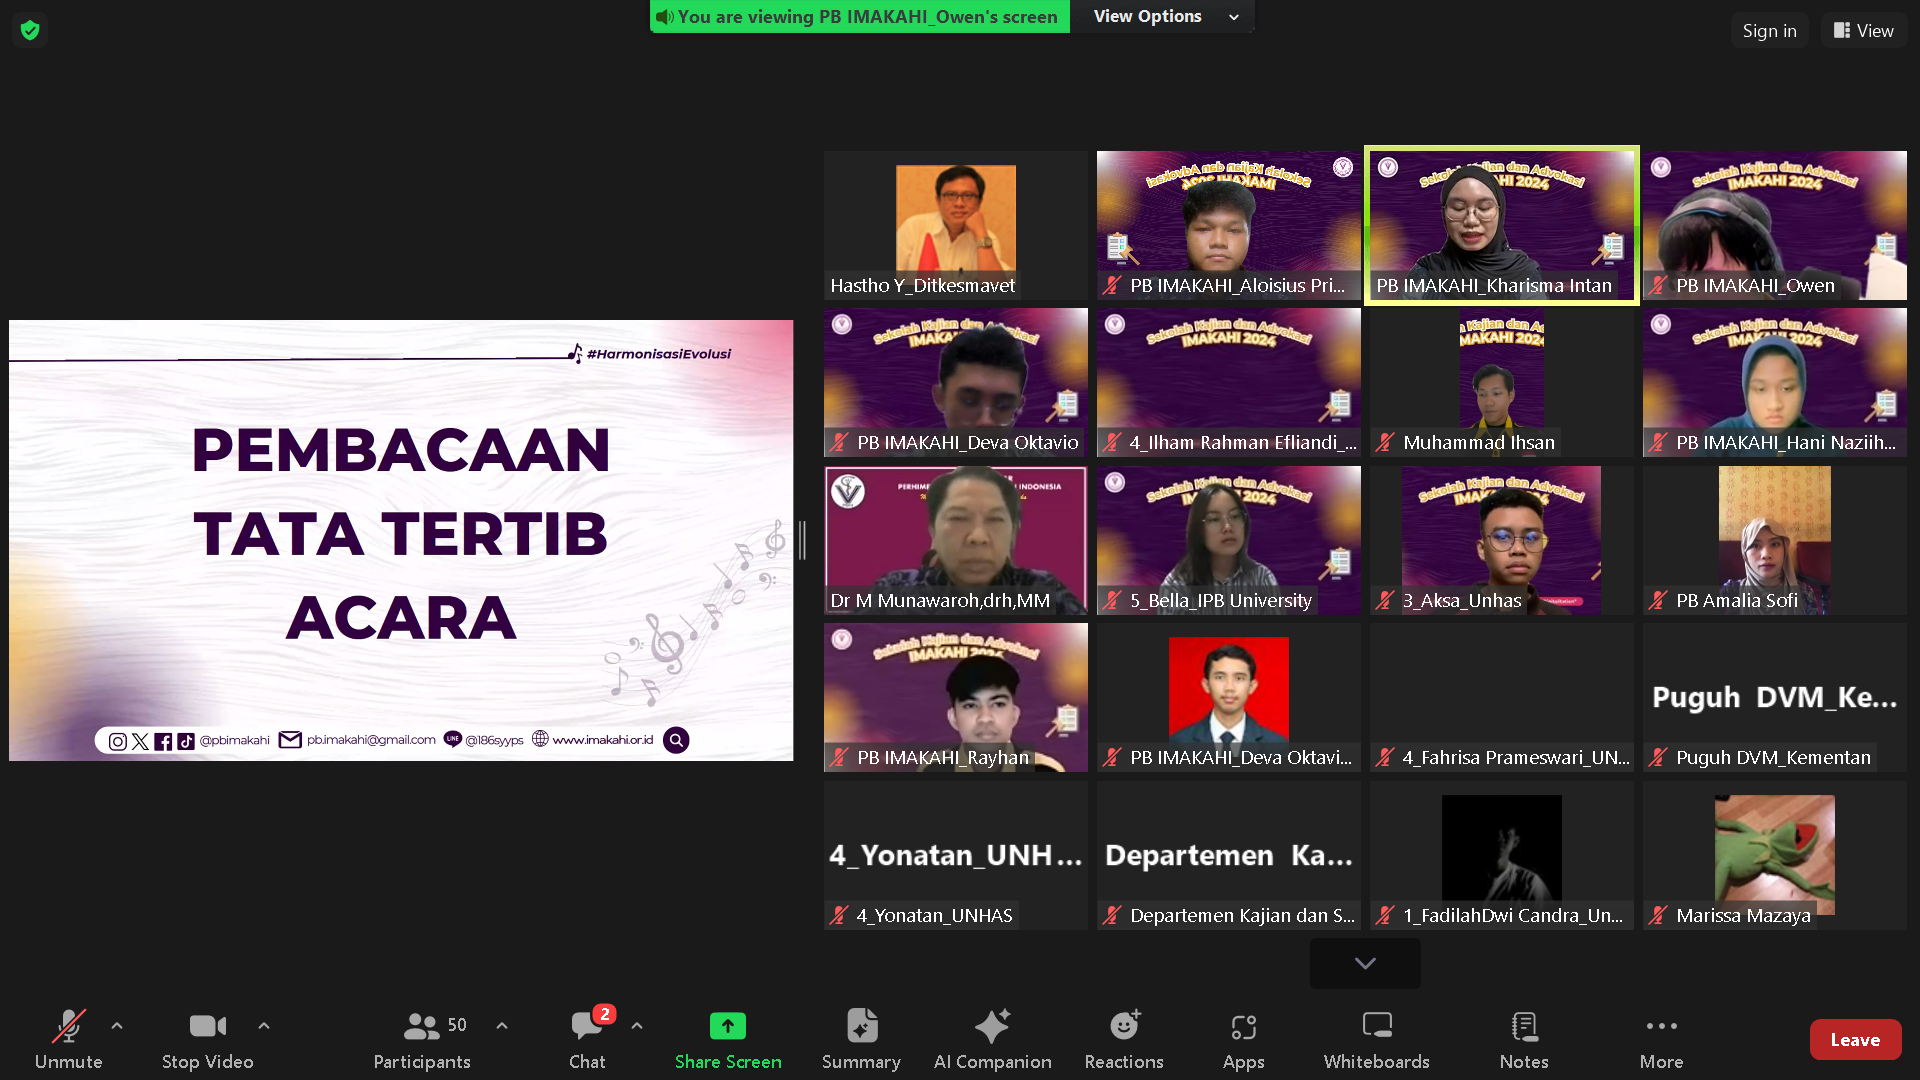This screenshot has width=1920, height=1080.
Task: Unmute the microphone
Action: coord(68,1039)
